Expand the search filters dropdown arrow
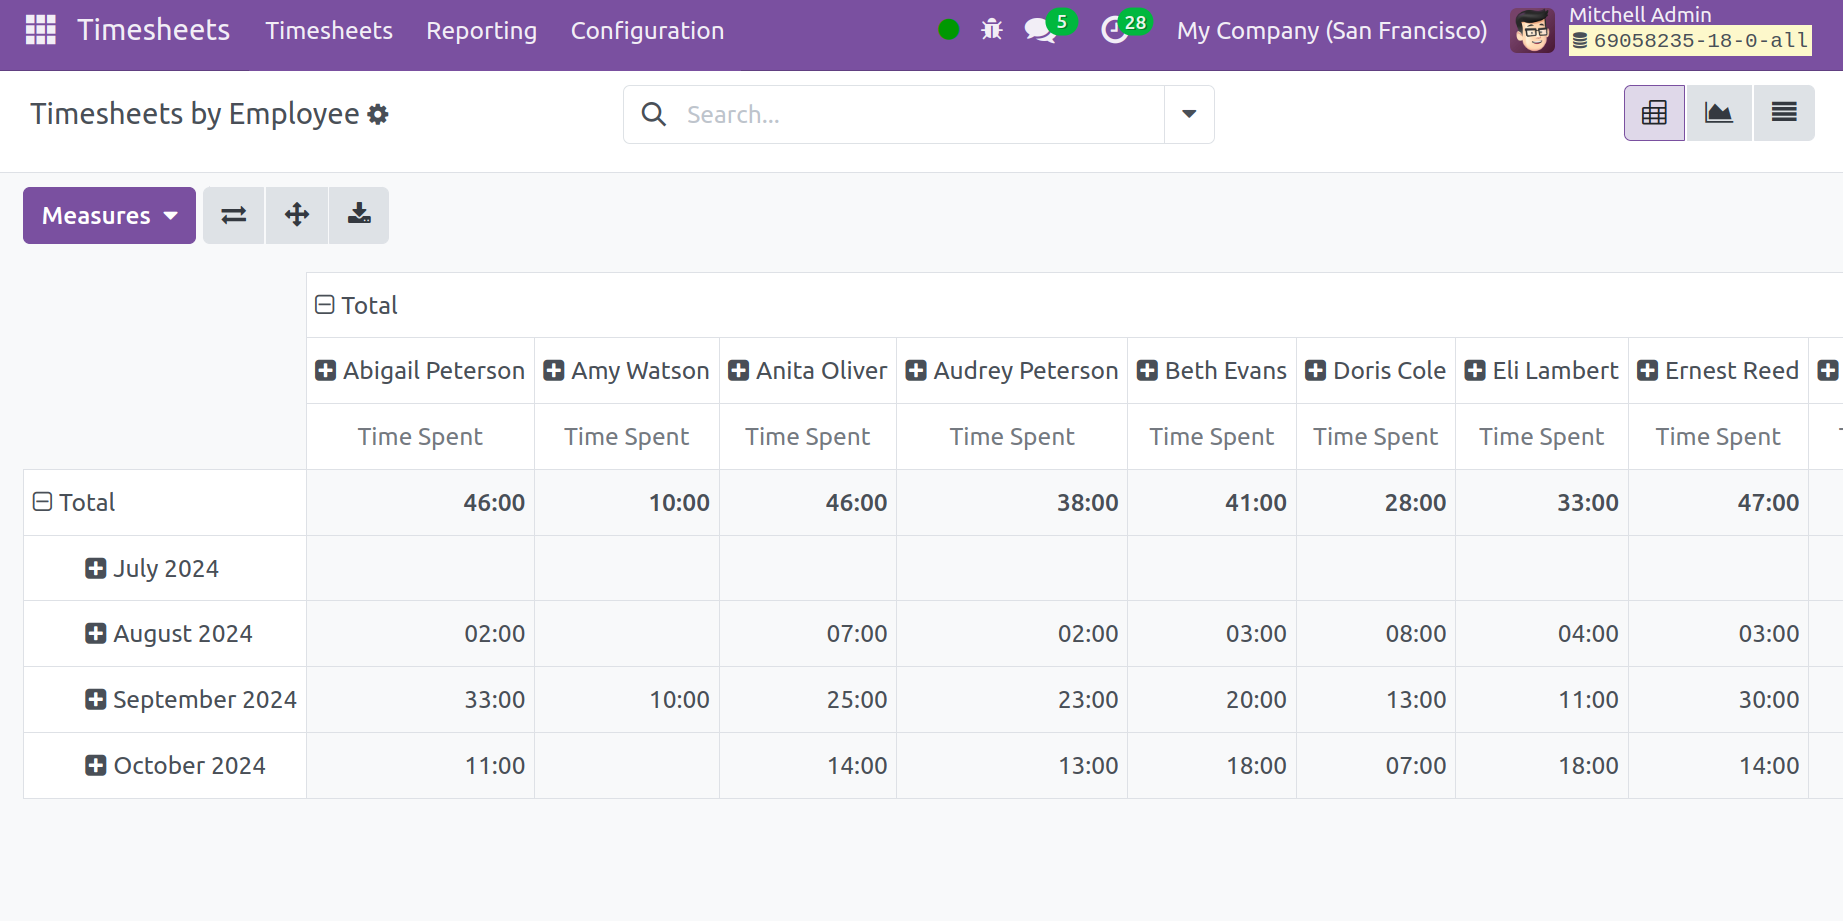This screenshot has width=1843, height=921. 1188,114
